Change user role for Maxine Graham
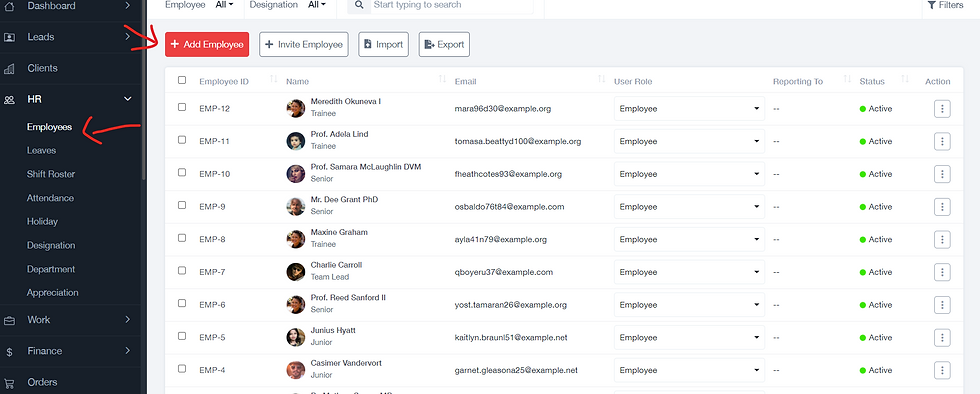Screen dimensions: 980x394 click(689, 240)
